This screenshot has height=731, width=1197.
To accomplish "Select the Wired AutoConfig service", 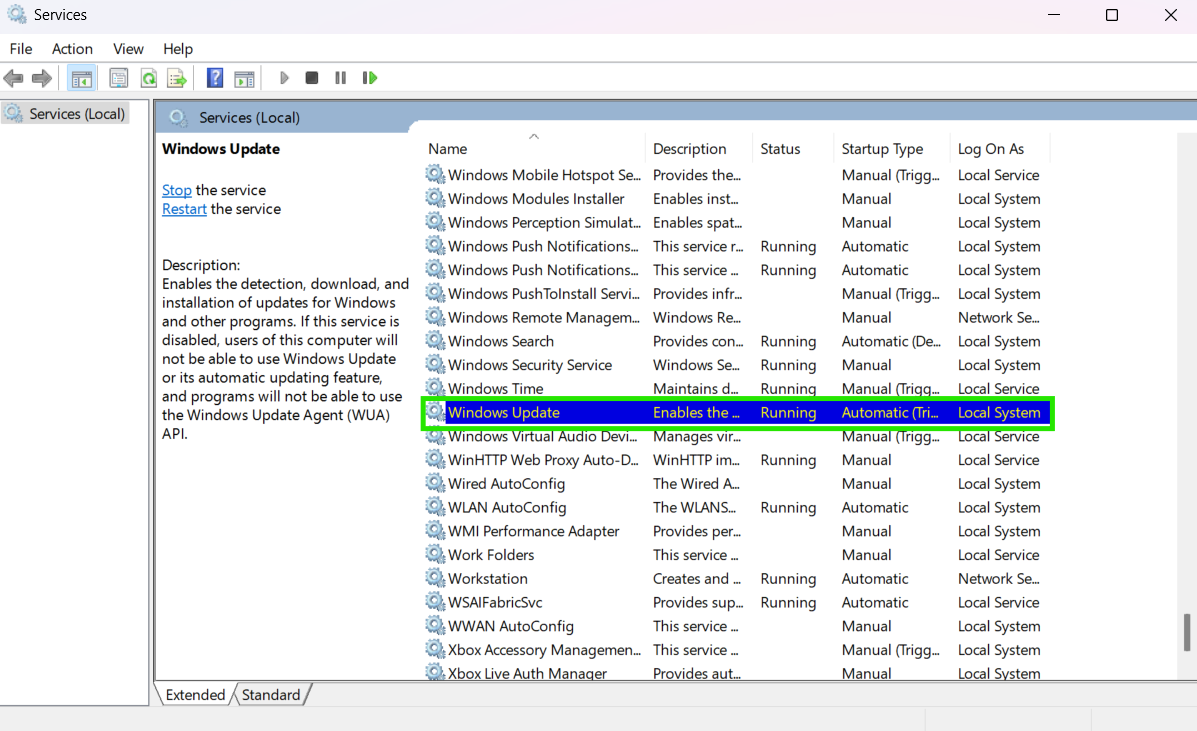I will (737, 483).
